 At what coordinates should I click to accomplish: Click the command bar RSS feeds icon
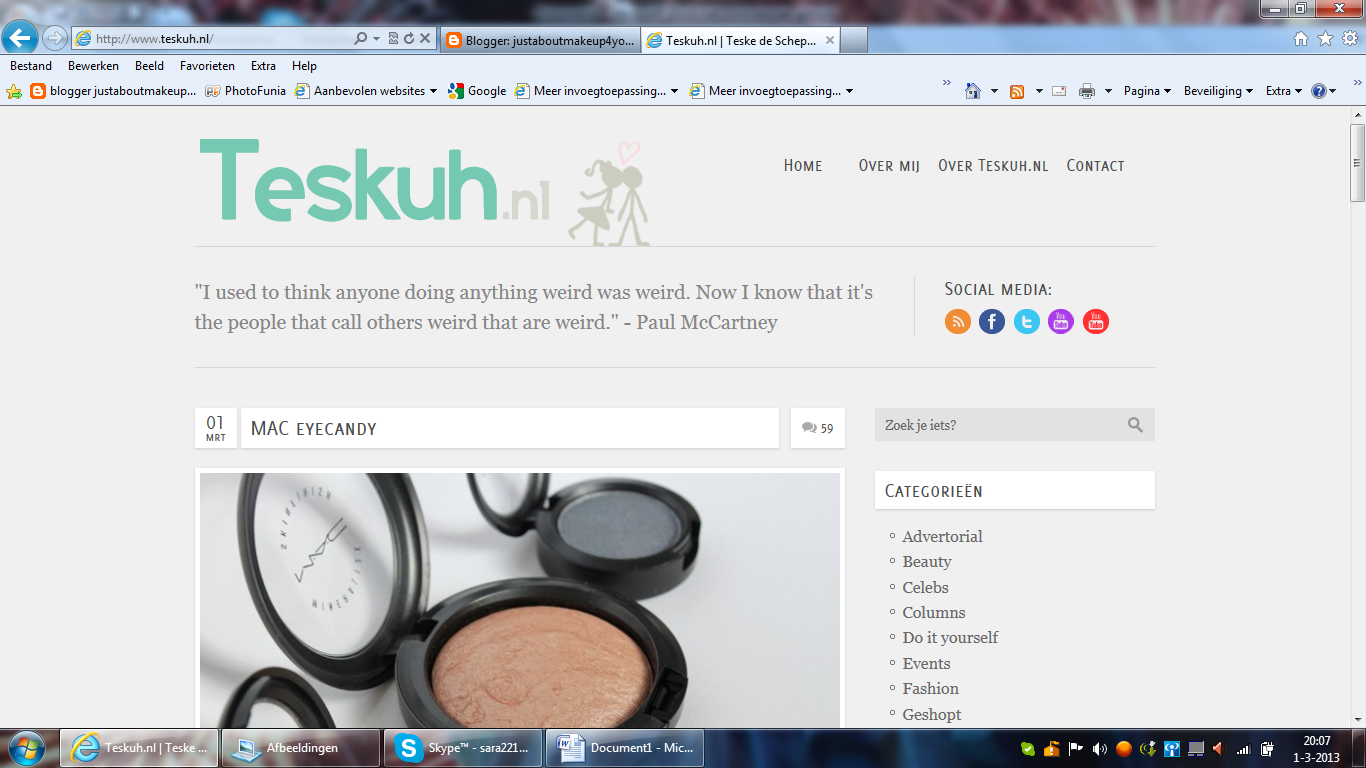pos(1017,91)
